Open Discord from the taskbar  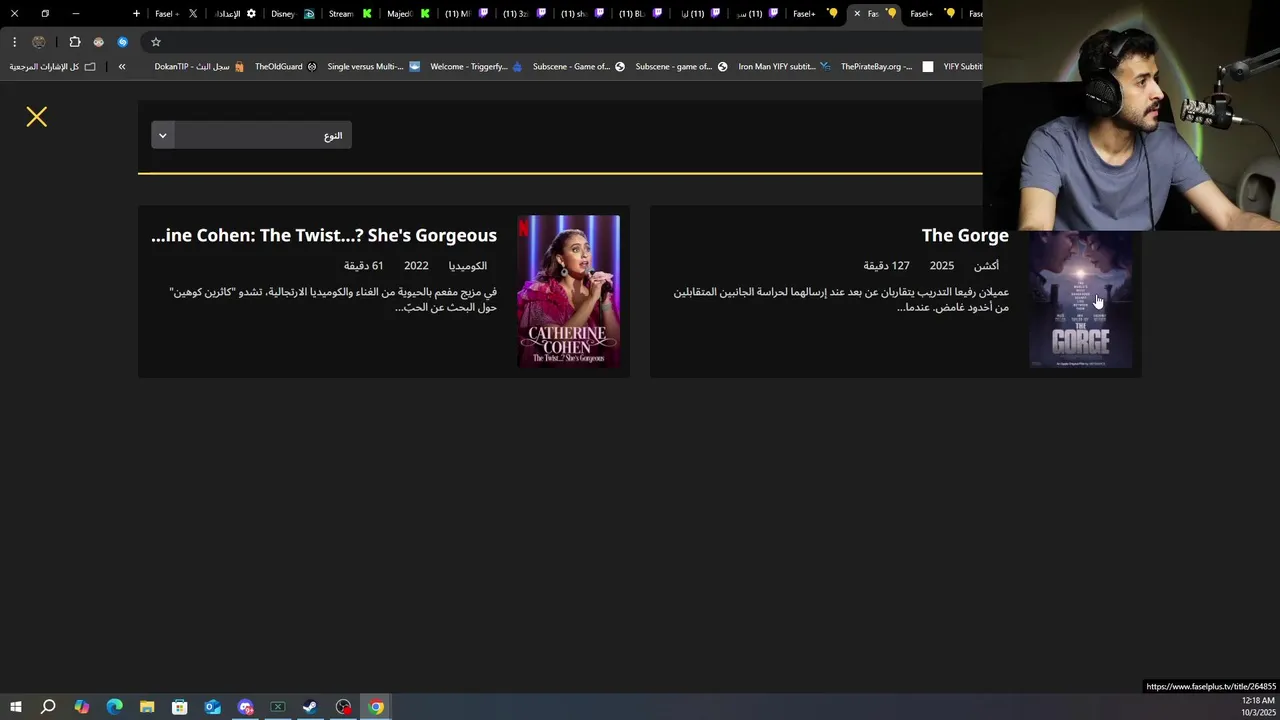(x=245, y=707)
